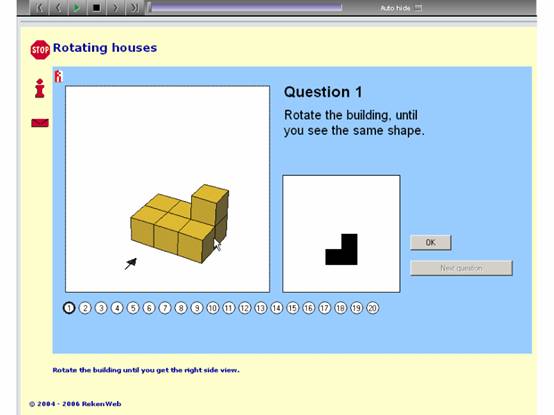
Task: Click the OK button
Action: (x=430, y=243)
